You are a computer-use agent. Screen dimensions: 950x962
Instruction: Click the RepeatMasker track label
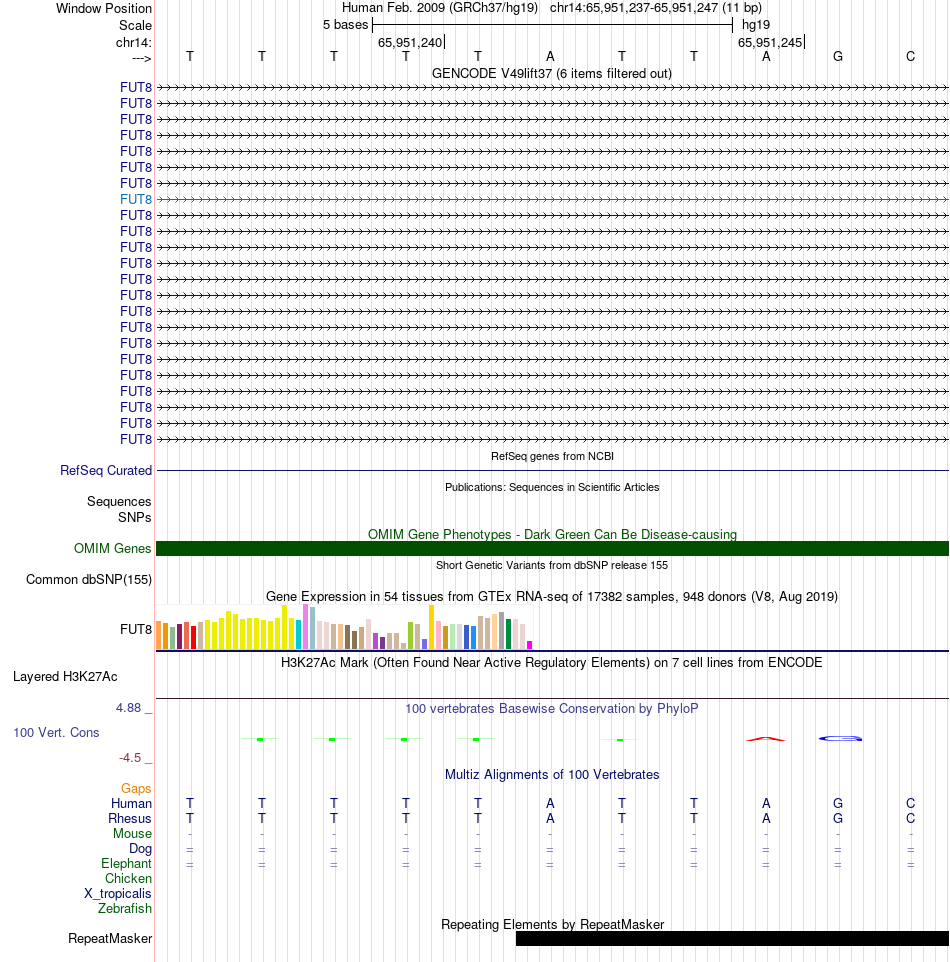pyautogui.click(x=110, y=939)
